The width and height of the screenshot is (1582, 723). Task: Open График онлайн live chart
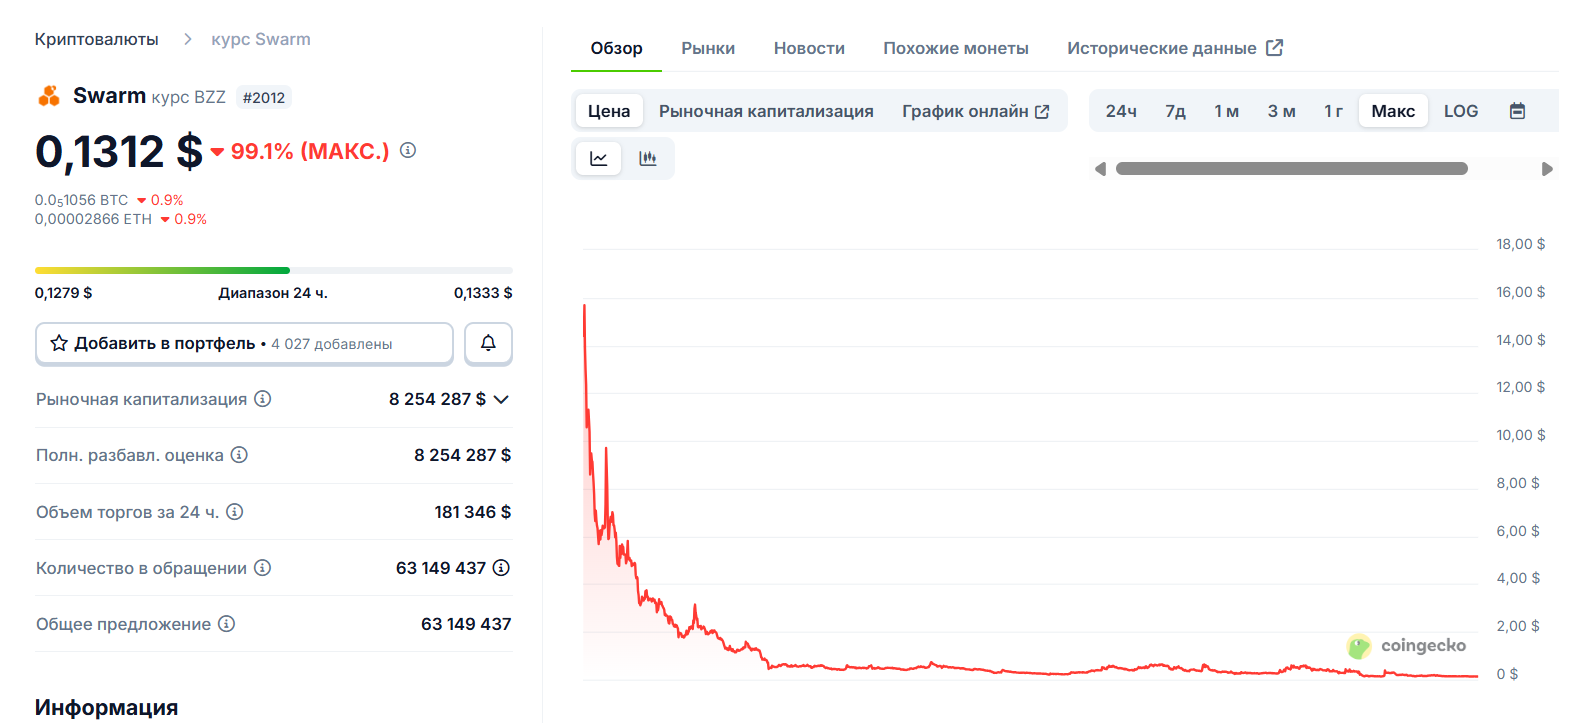976,111
